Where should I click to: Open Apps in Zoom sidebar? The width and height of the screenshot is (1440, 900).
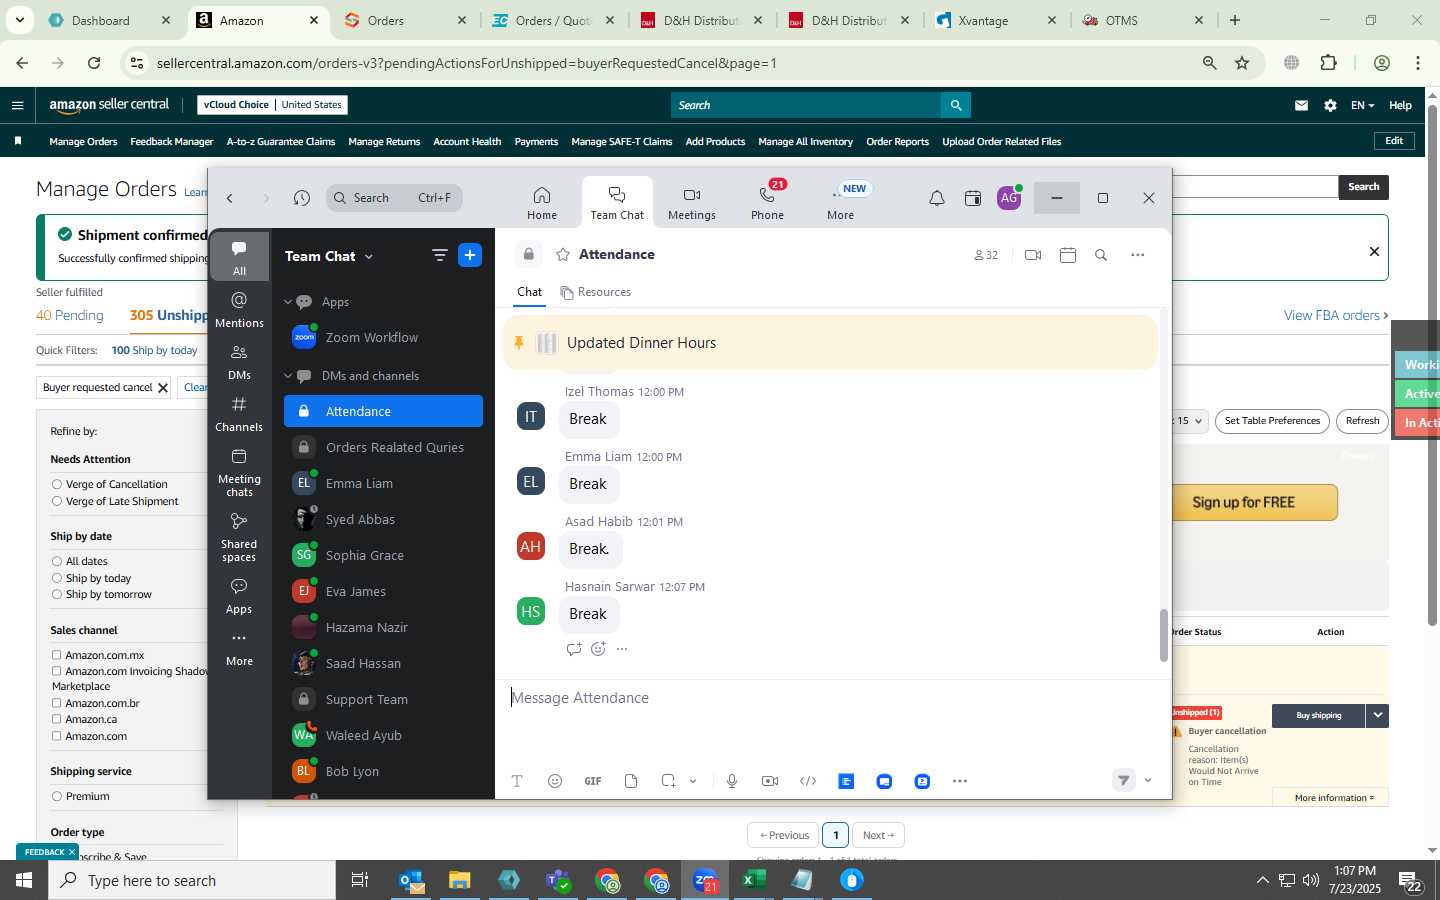pos(239,596)
